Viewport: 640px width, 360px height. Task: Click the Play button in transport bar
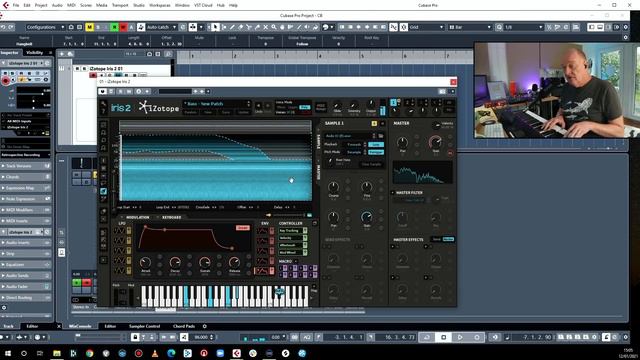point(460,337)
